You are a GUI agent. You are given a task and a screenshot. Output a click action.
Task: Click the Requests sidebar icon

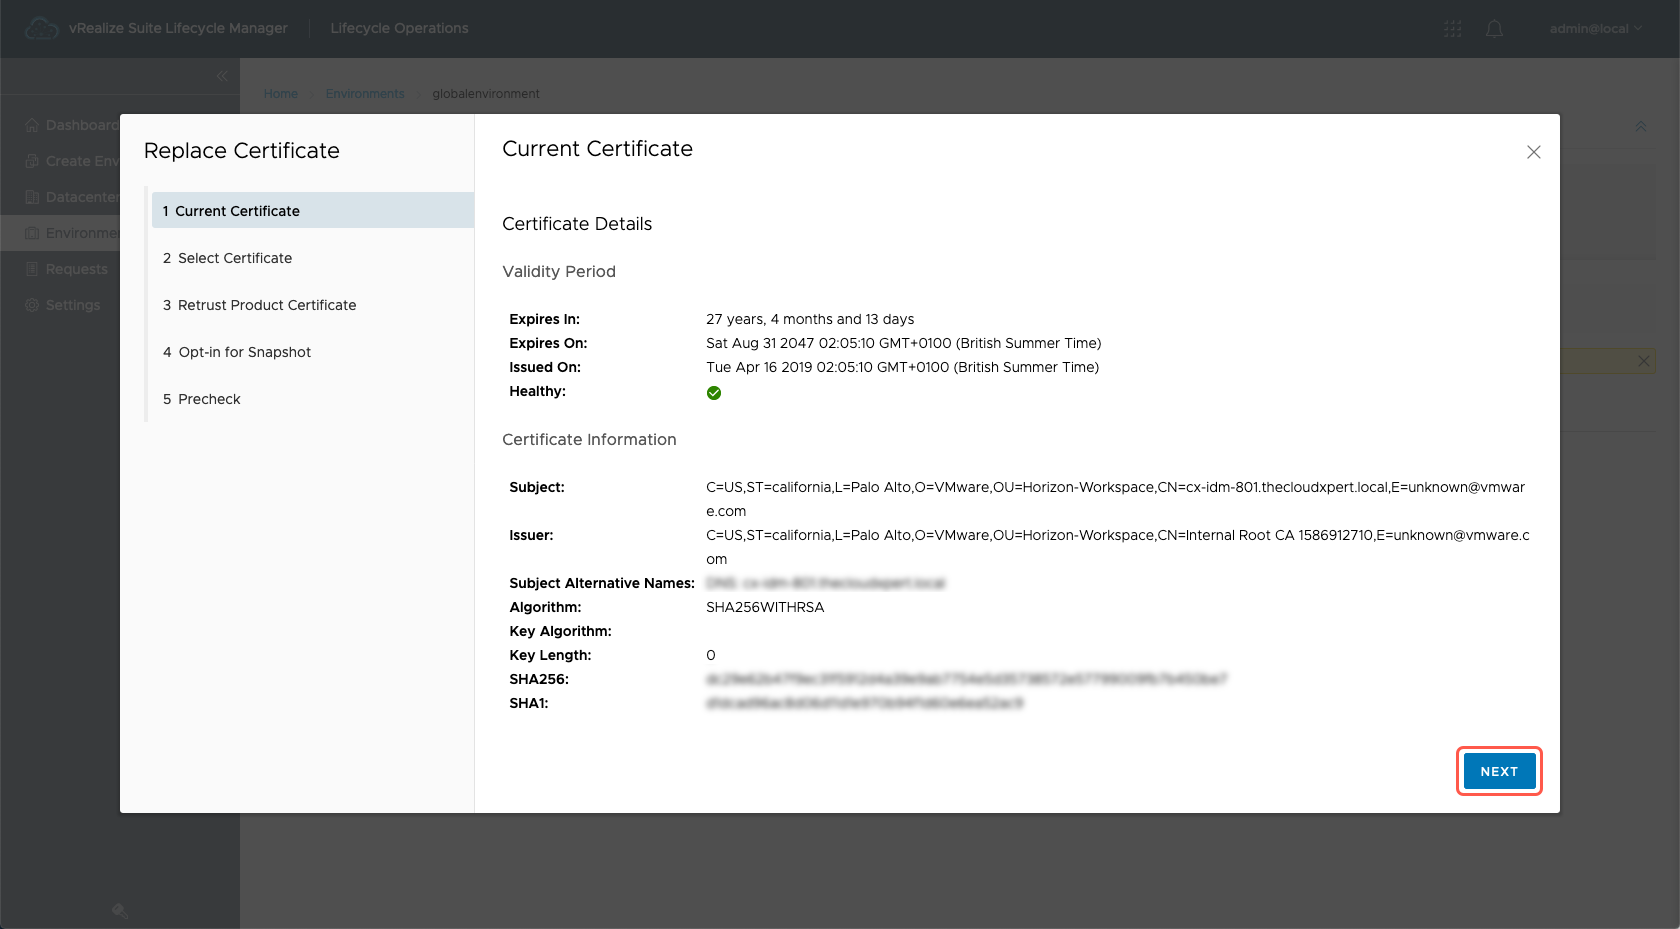[x=32, y=269]
